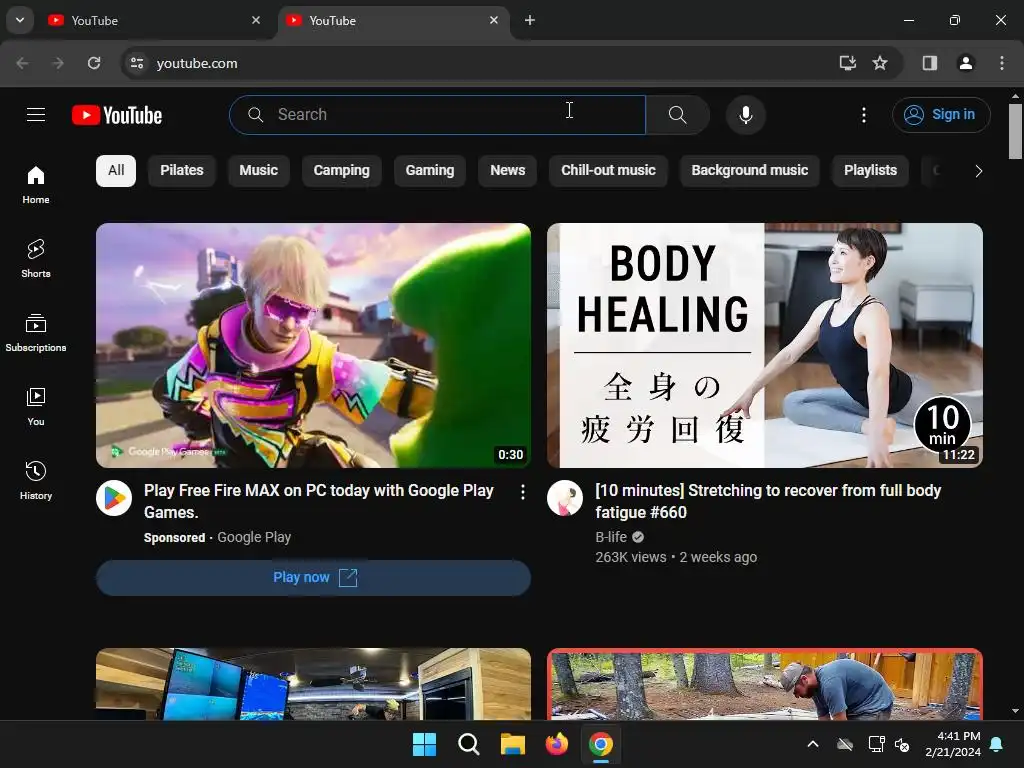Start voice search with microphone icon

coord(745,115)
